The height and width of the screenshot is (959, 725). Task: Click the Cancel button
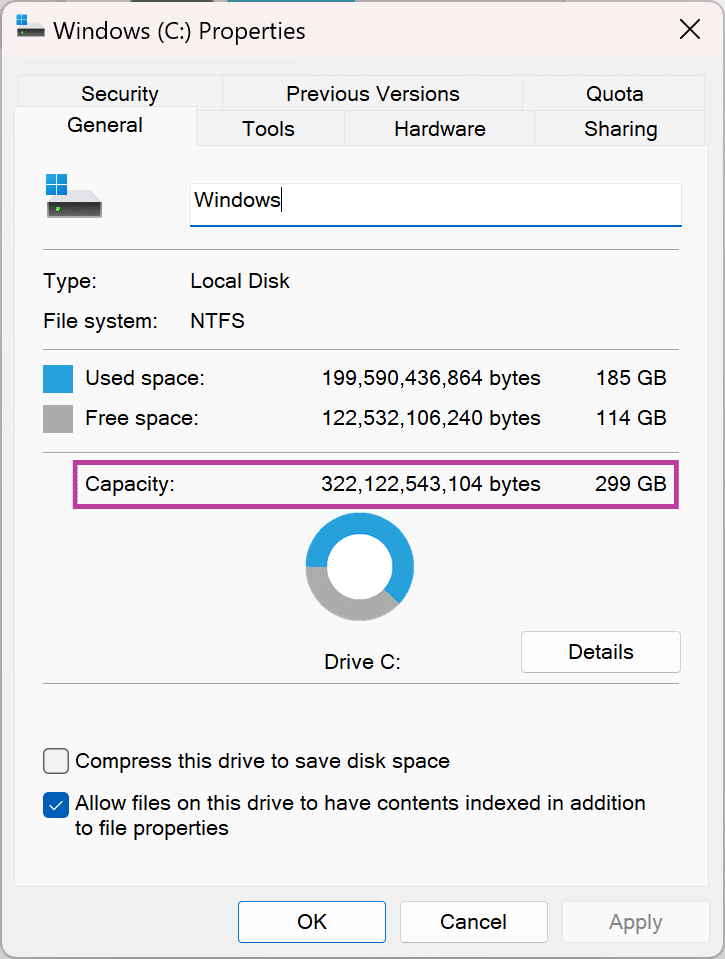474,922
